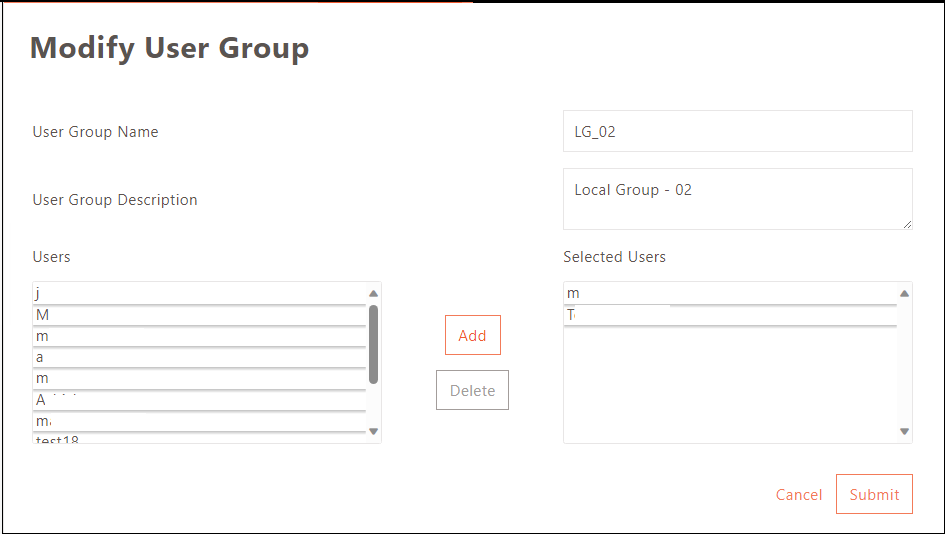Select 'T' entry in Selected Users list
Viewport: 945px width, 534px height.
point(730,315)
